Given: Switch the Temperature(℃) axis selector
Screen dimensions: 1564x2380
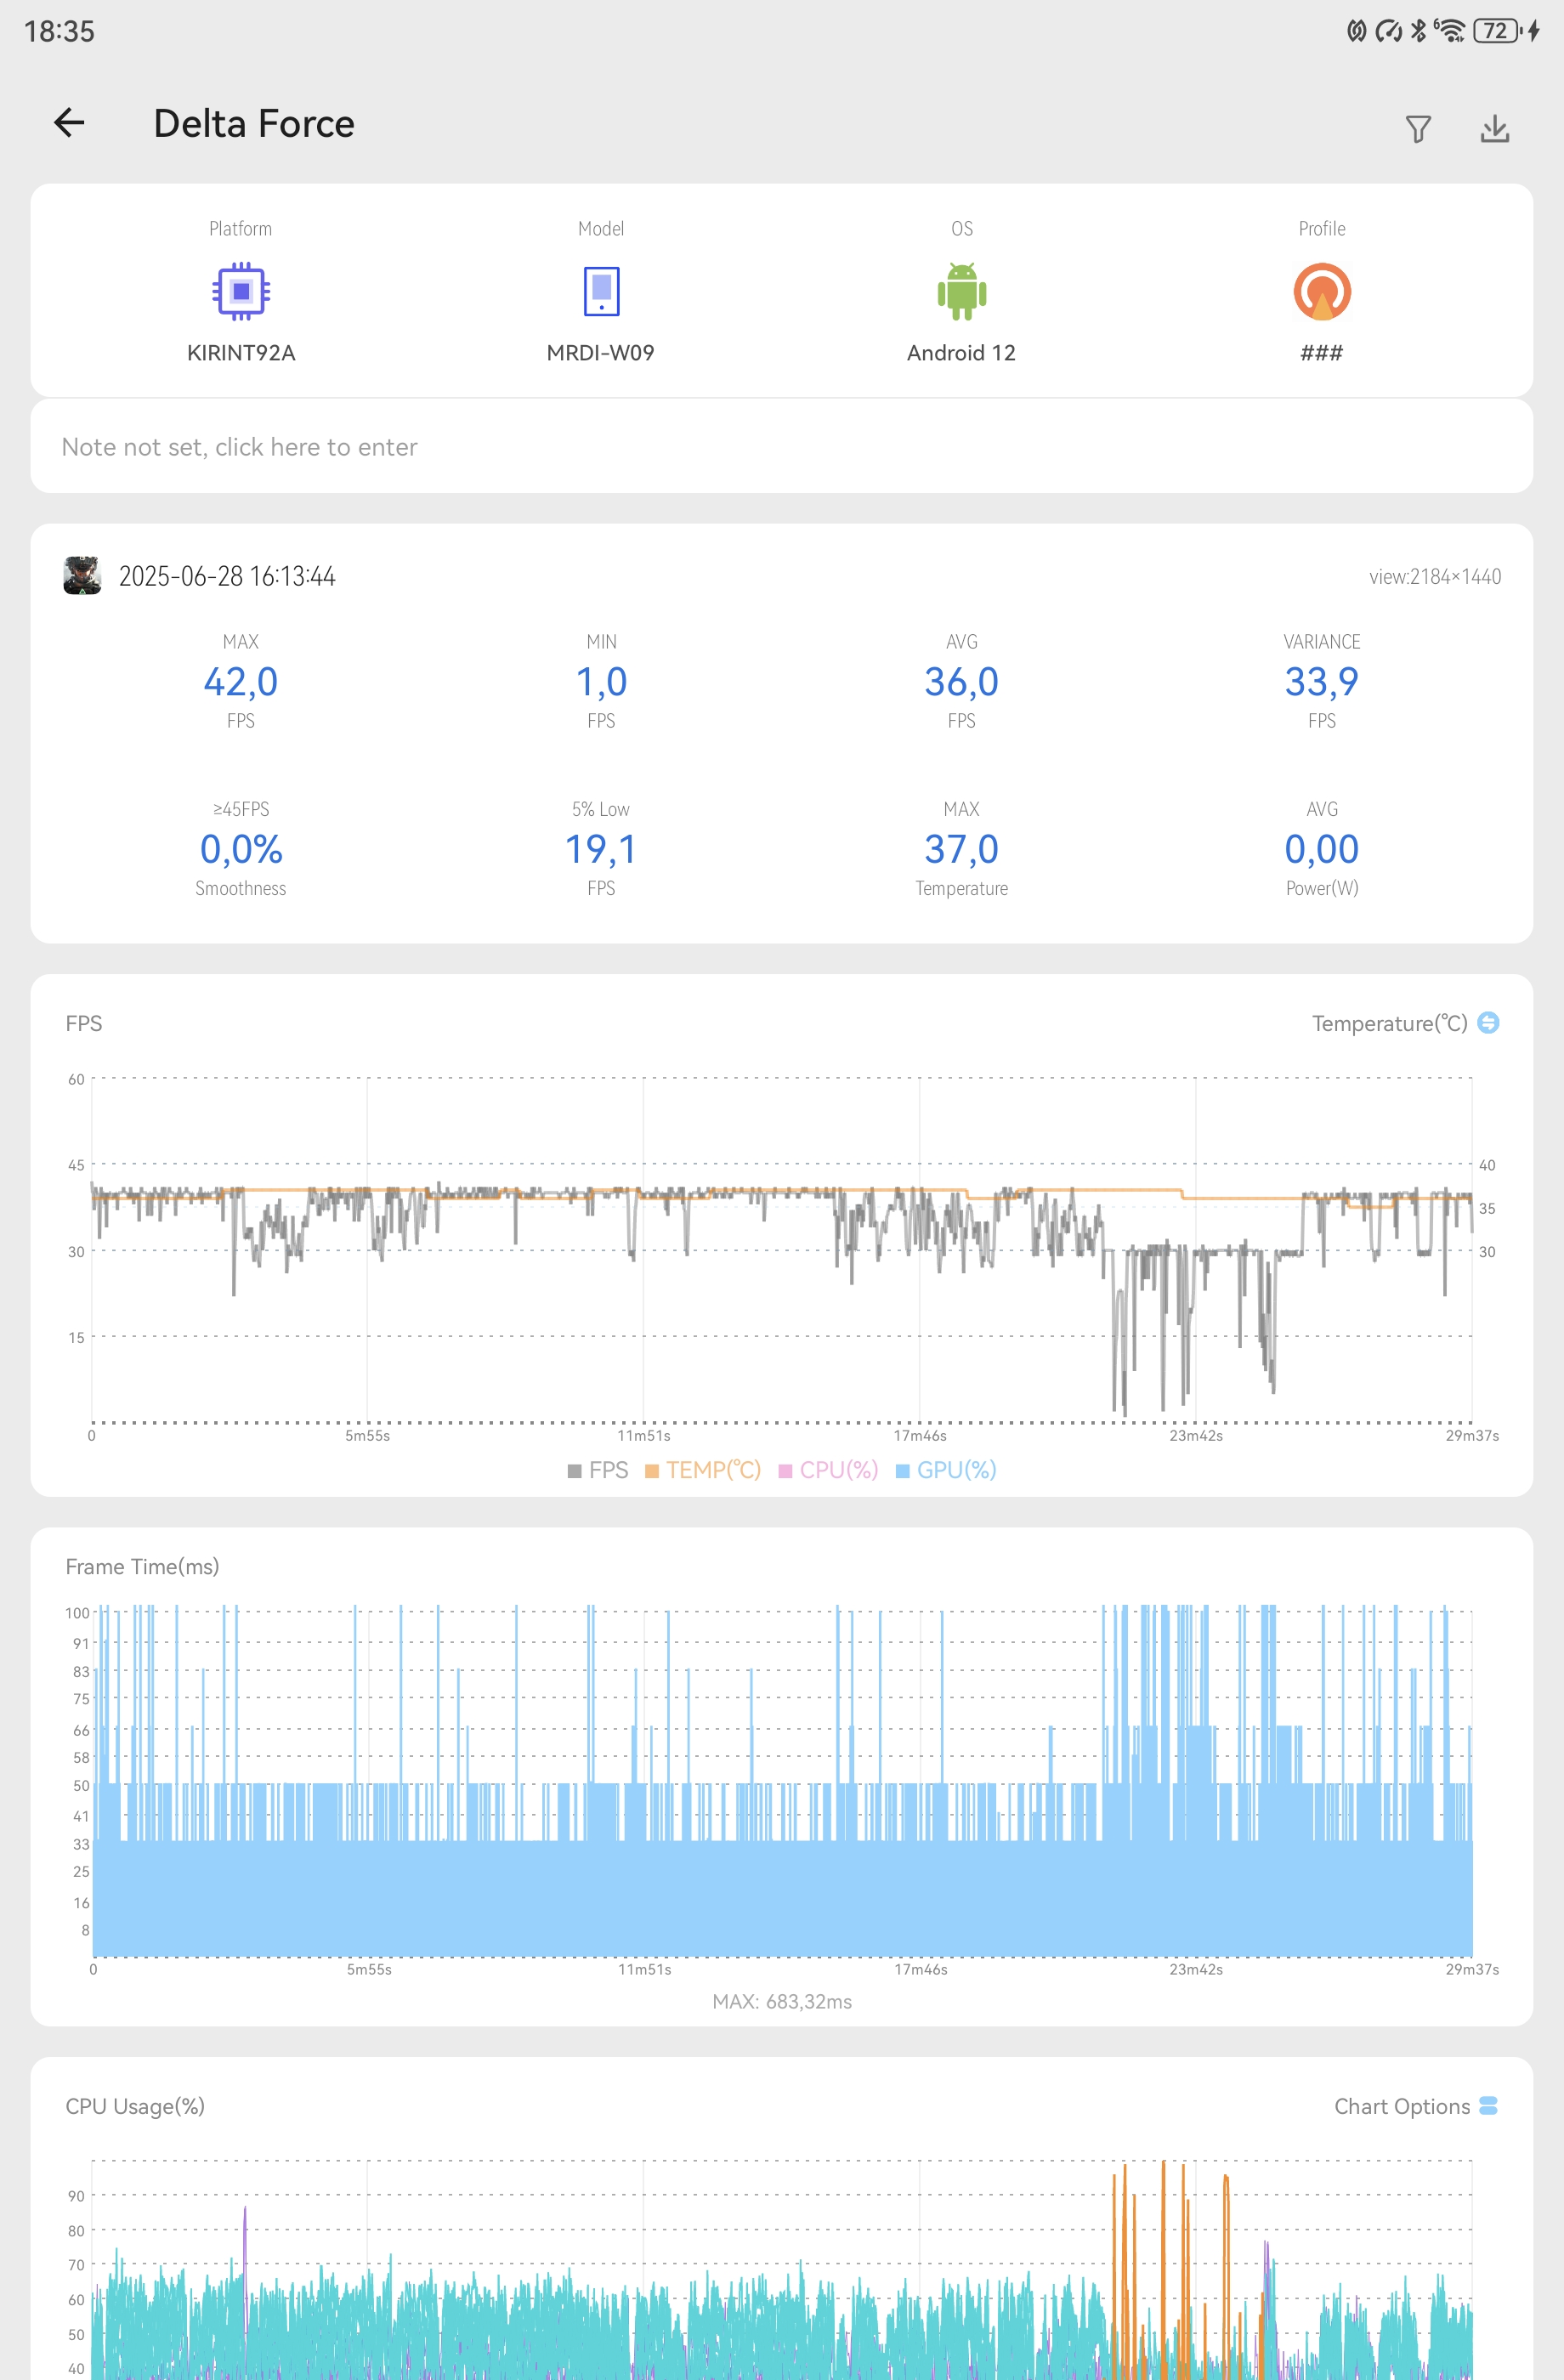Looking at the screenshot, I should pyautogui.click(x=1405, y=1023).
